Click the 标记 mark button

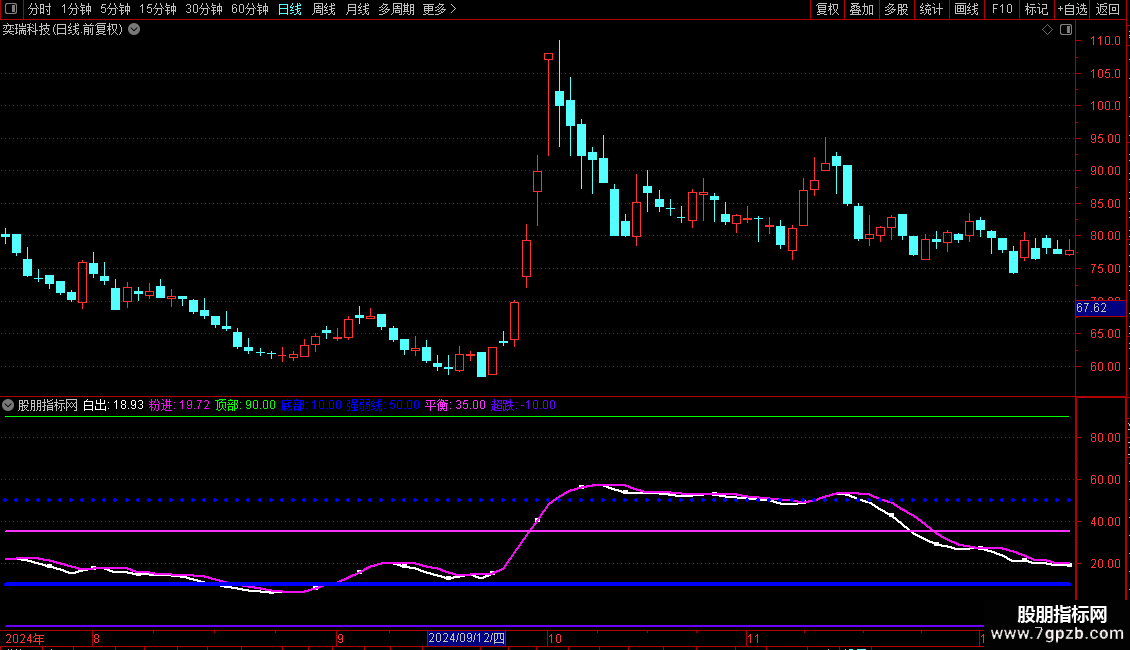click(1036, 9)
